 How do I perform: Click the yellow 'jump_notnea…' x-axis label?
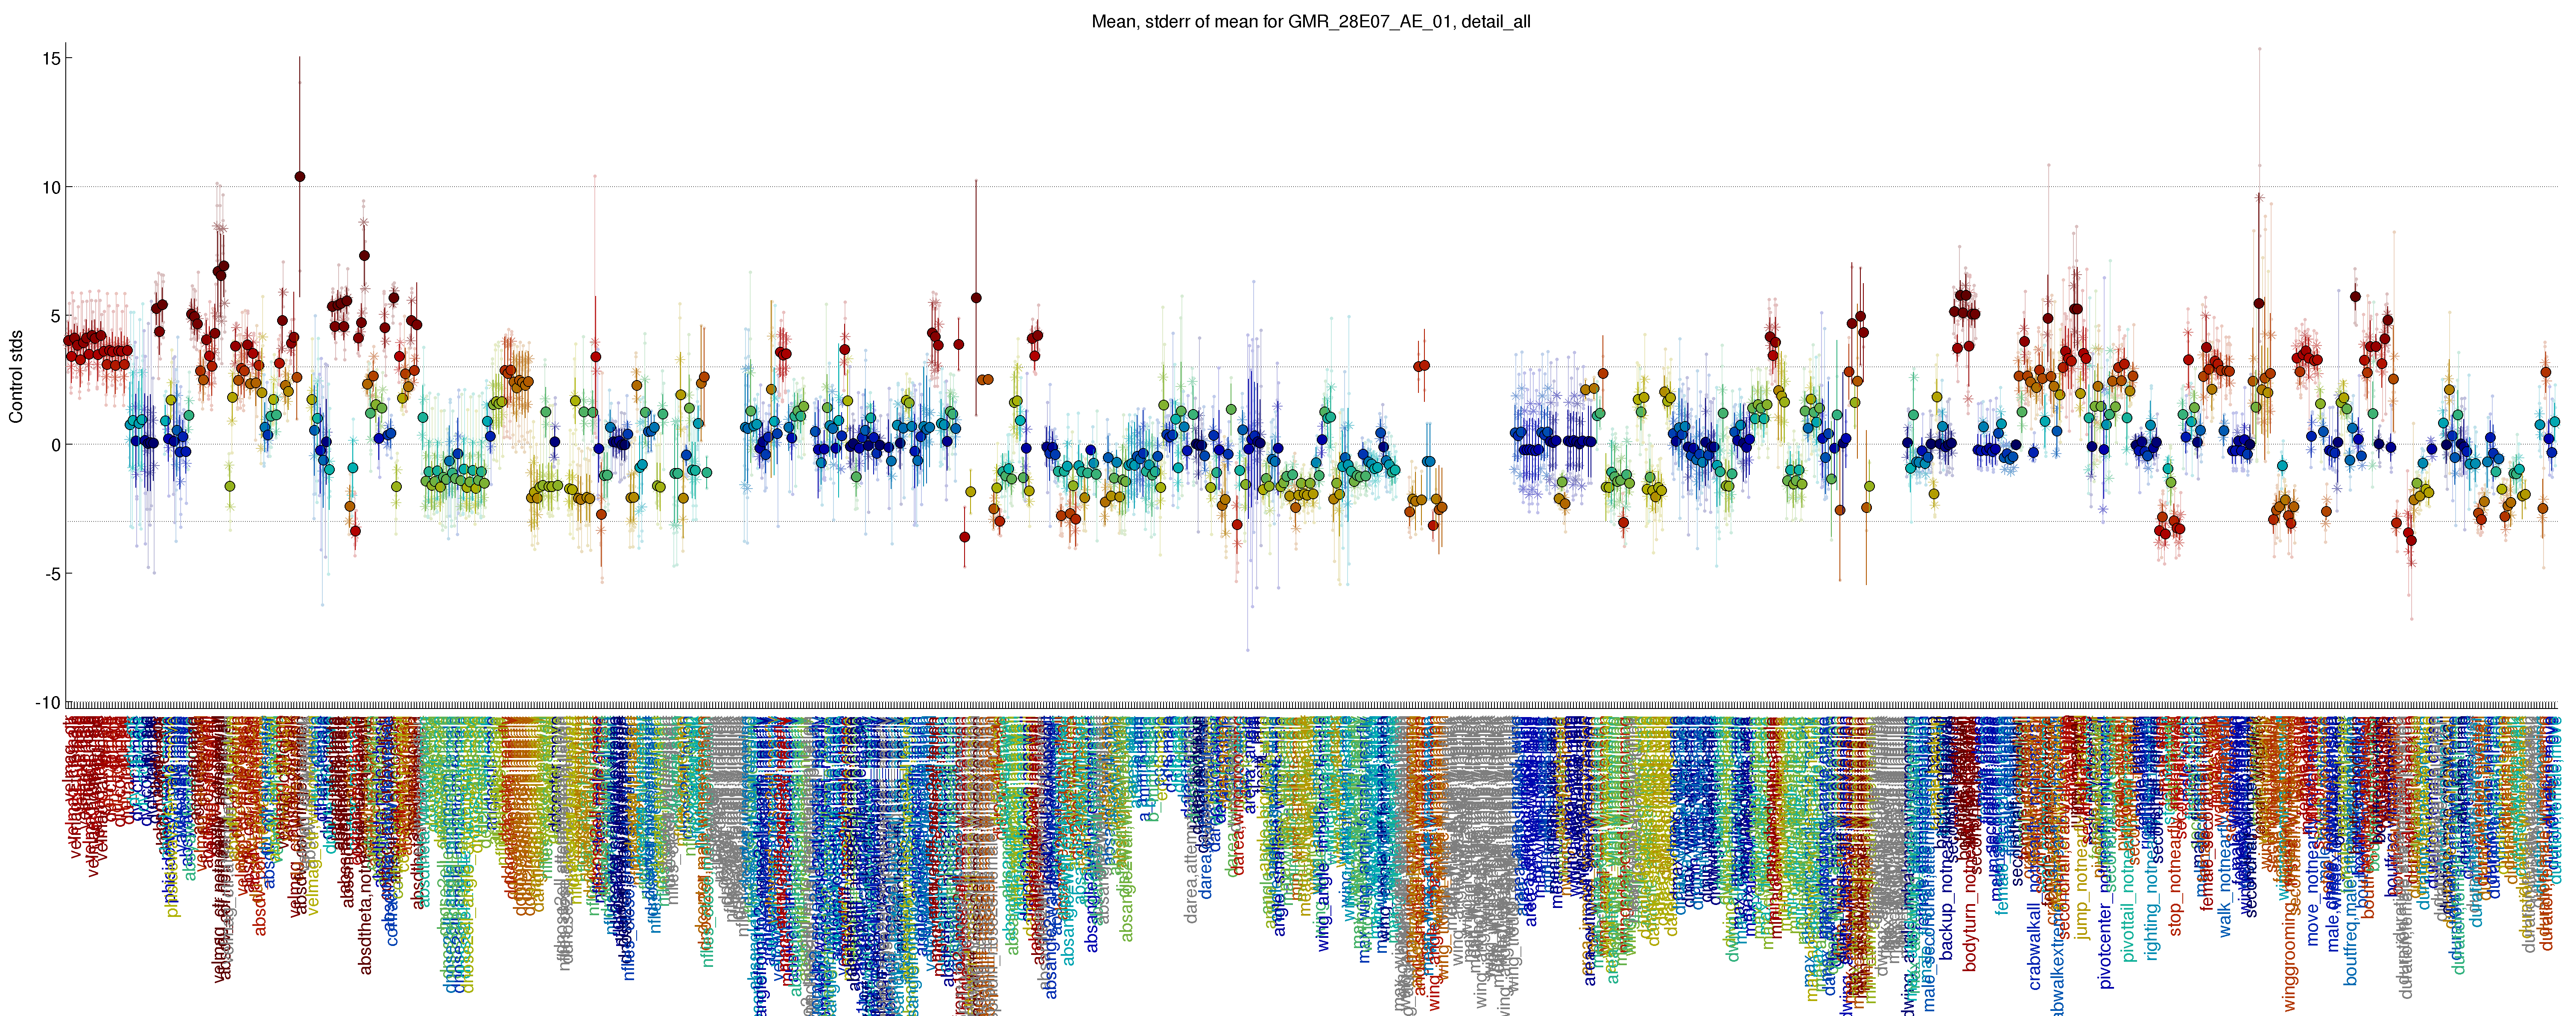[2083, 829]
